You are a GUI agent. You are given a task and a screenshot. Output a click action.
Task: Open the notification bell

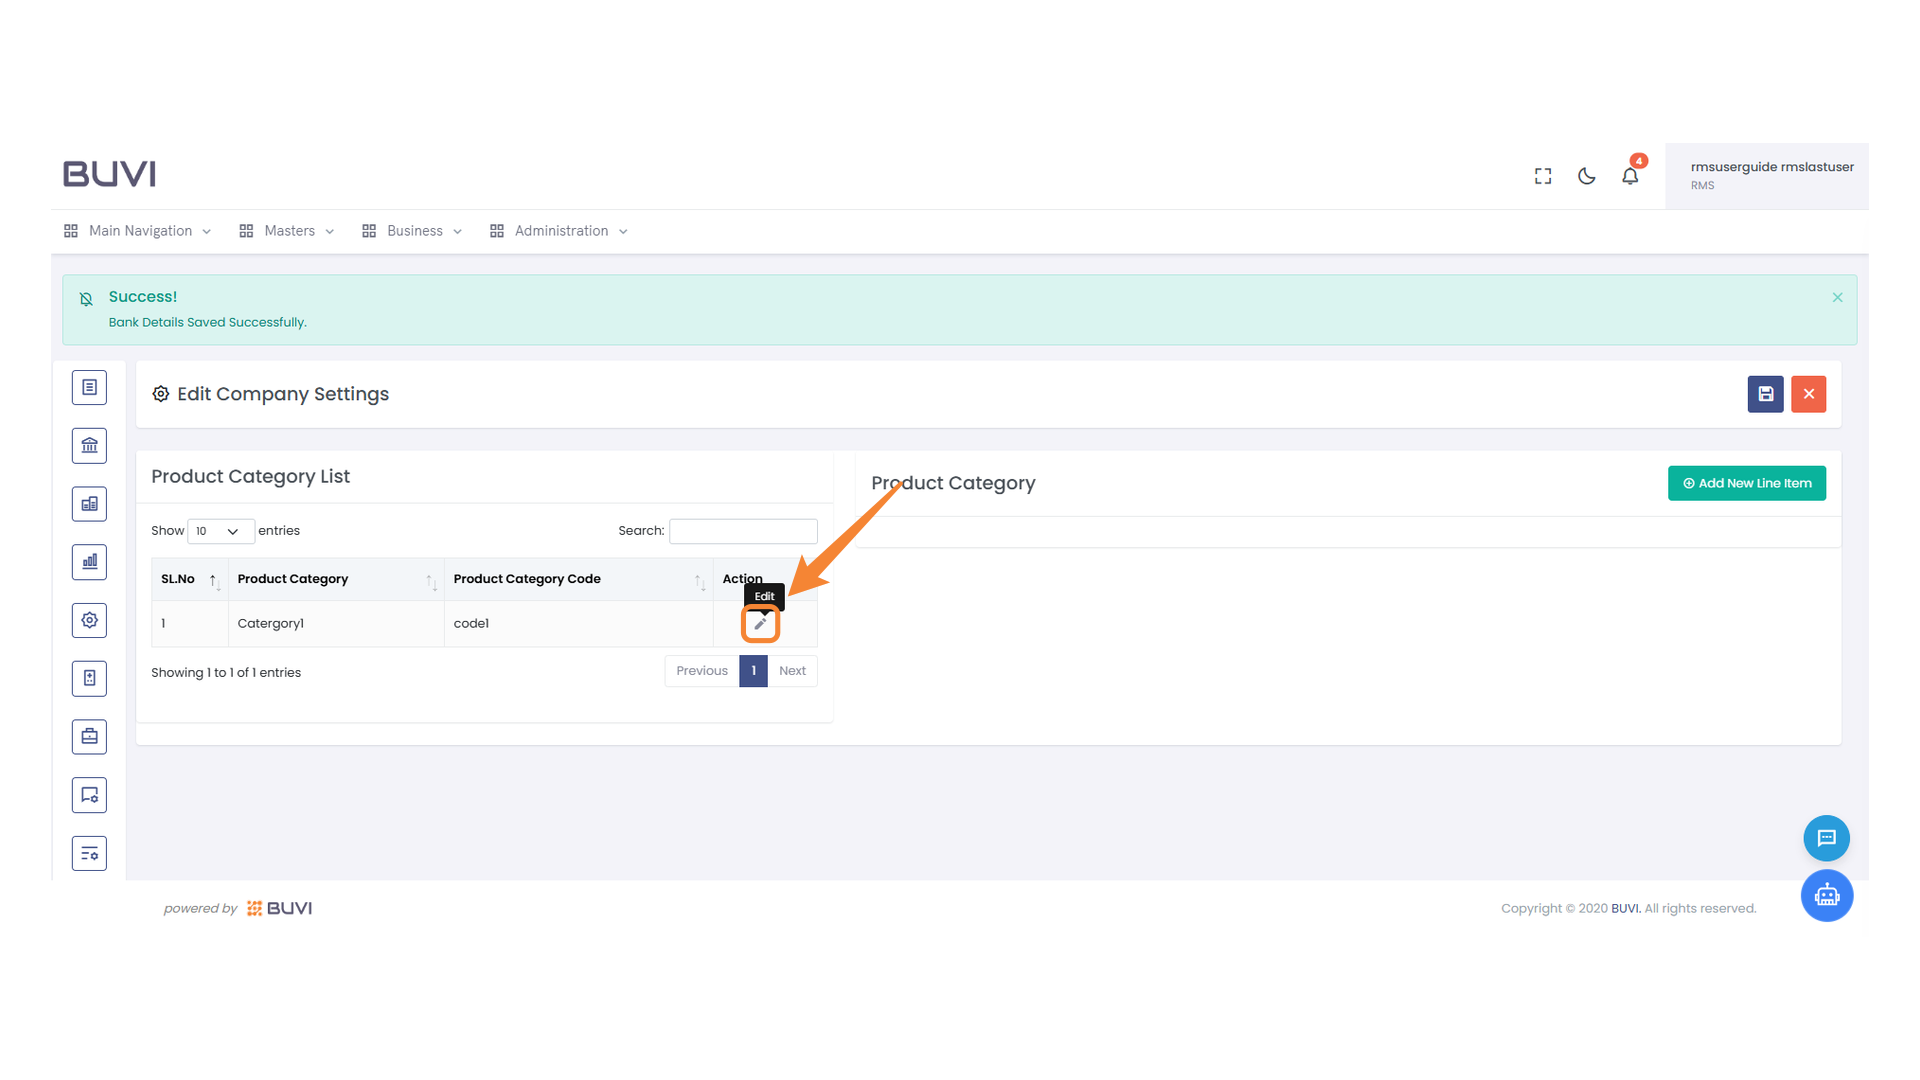coord(1630,176)
